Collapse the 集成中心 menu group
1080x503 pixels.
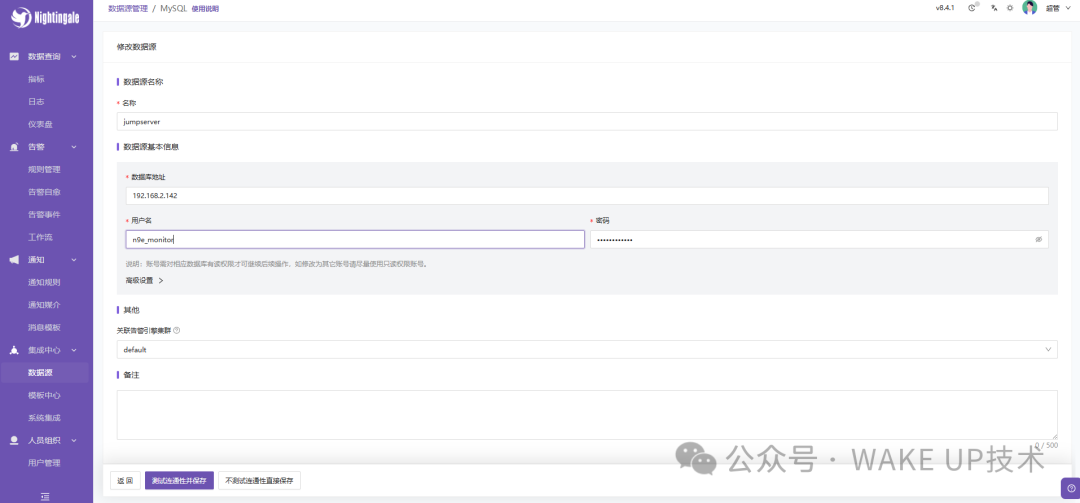pyautogui.click(x=74, y=350)
